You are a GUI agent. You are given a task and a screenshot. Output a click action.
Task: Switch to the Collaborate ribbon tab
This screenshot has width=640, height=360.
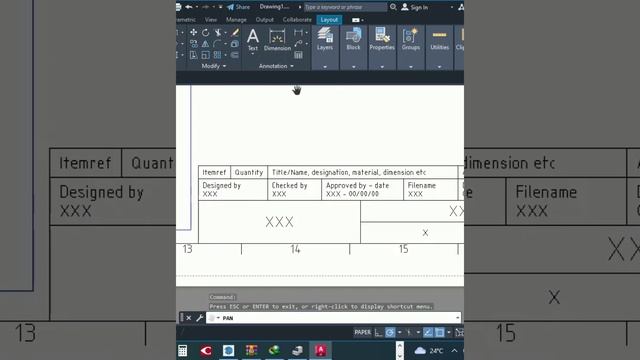click(x=297, y=20)
